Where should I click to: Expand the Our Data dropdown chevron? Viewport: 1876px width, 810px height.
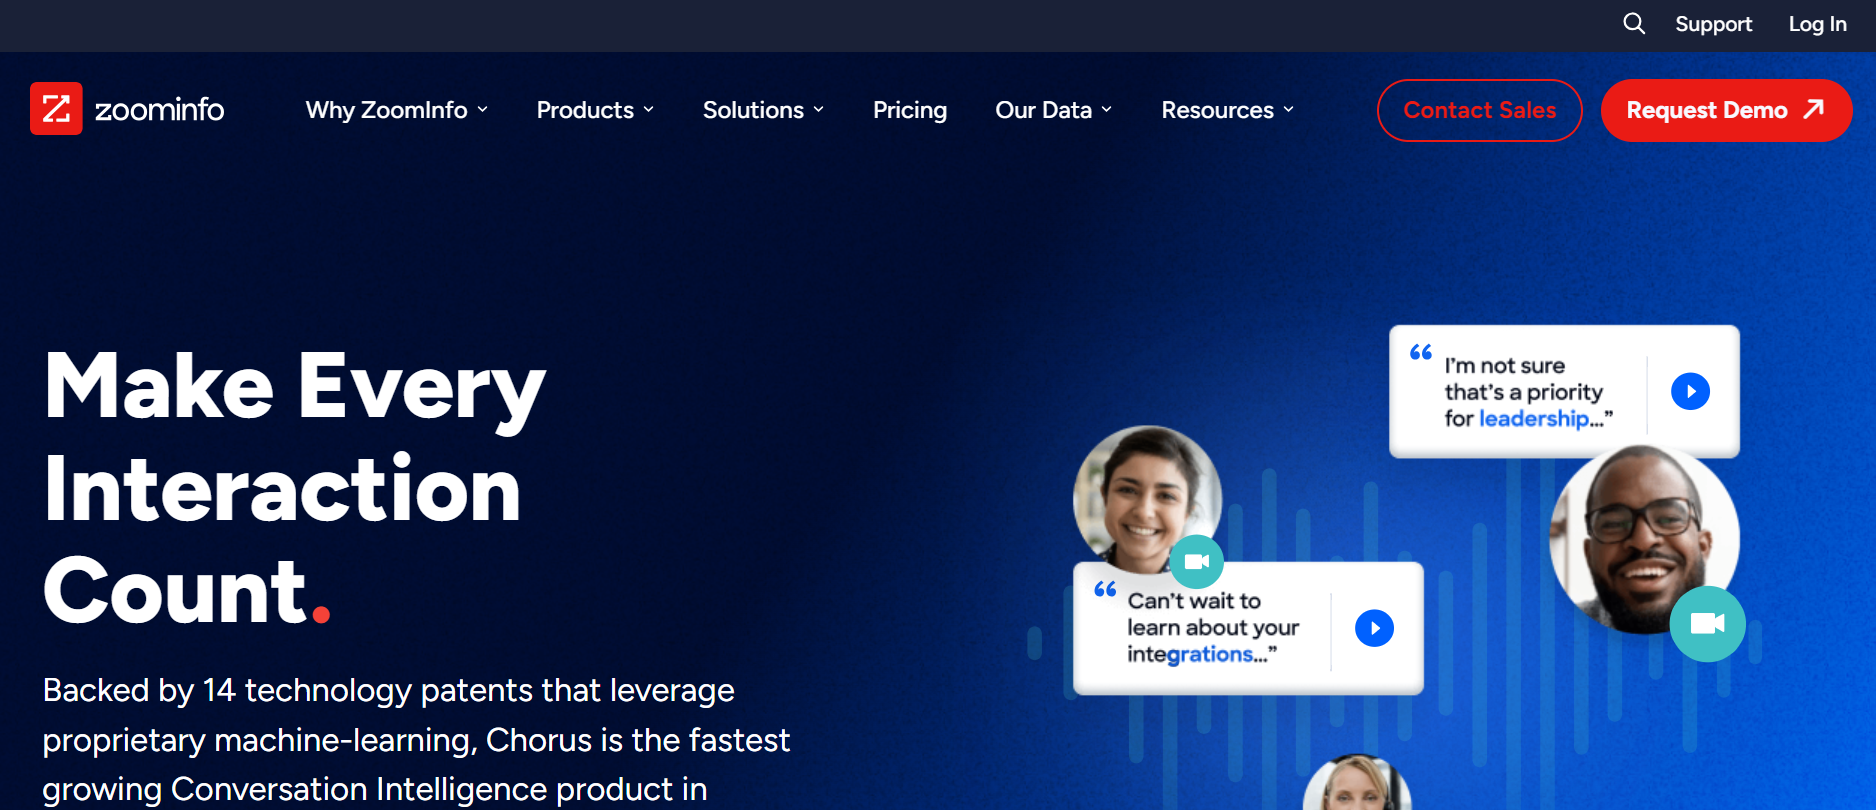[1107, 110]
